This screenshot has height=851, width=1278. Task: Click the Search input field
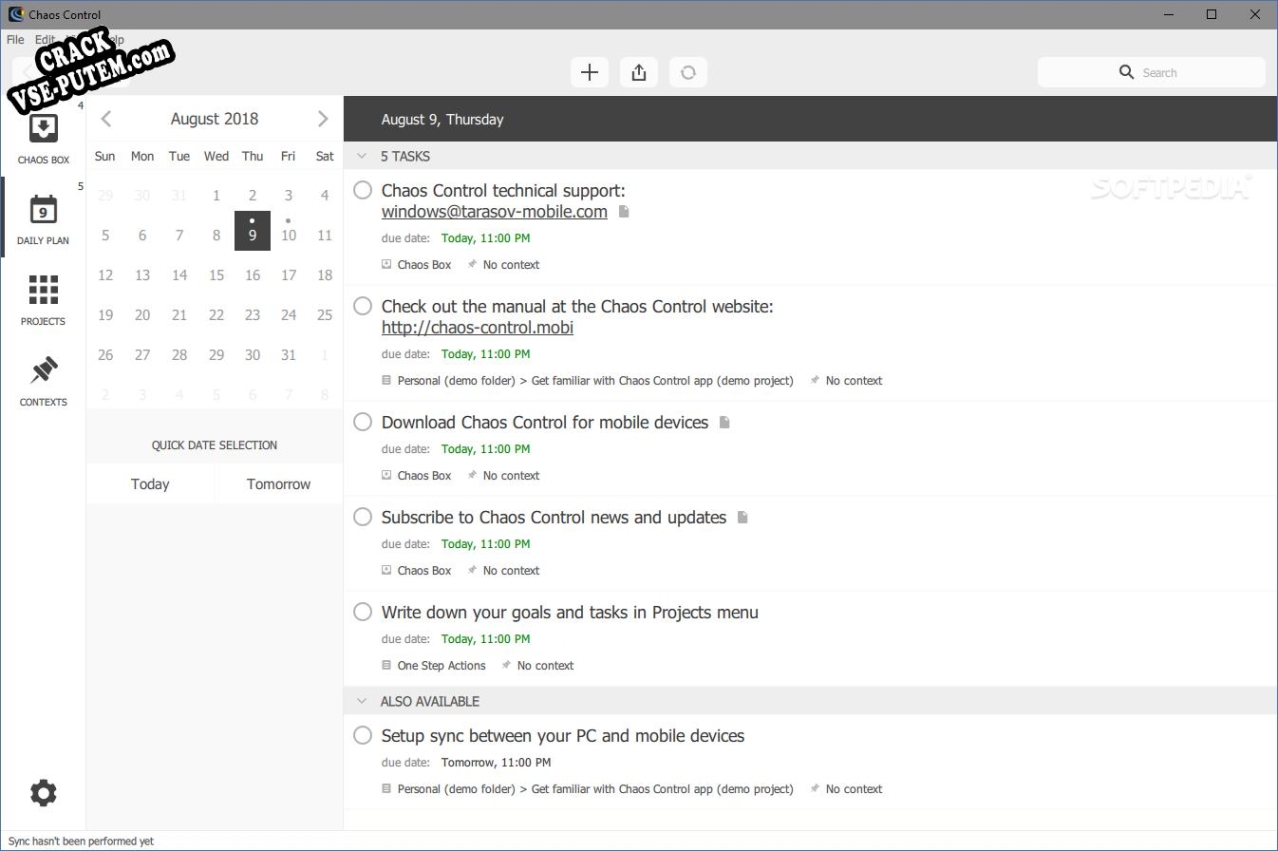pyautogui.click(x=1150, y=72)
